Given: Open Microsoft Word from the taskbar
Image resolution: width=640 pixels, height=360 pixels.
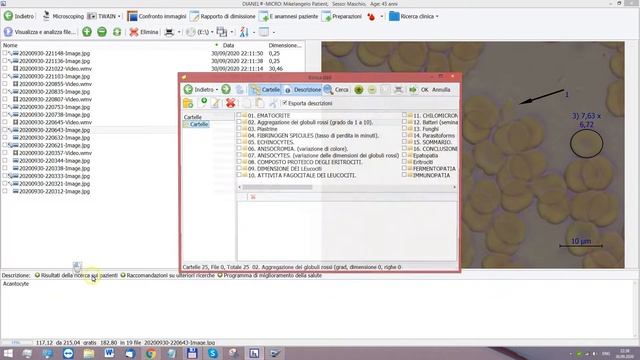Looking at the screenshot, I should [109, 353].
